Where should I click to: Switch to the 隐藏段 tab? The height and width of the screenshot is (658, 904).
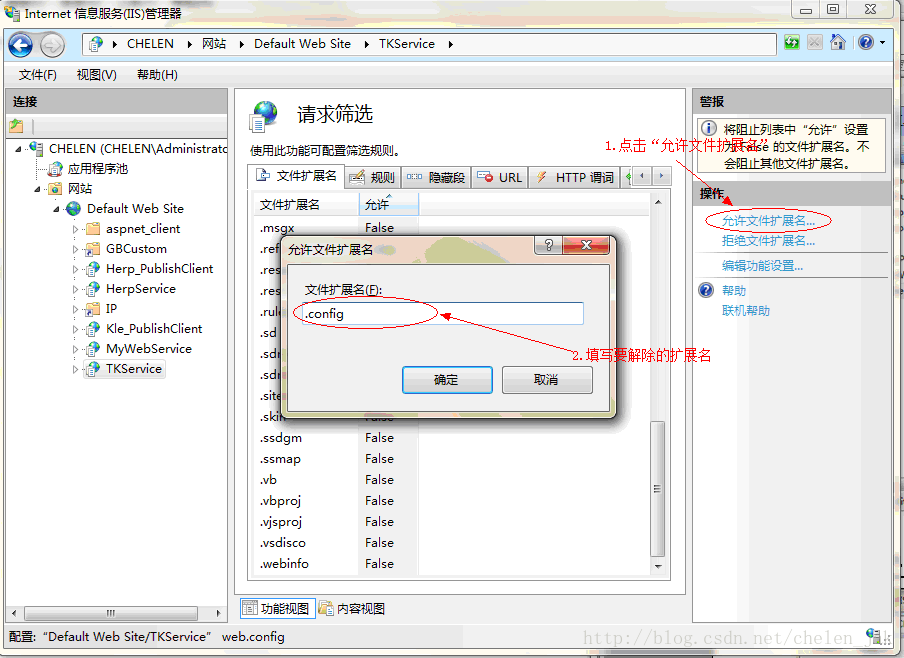point(436,177)
